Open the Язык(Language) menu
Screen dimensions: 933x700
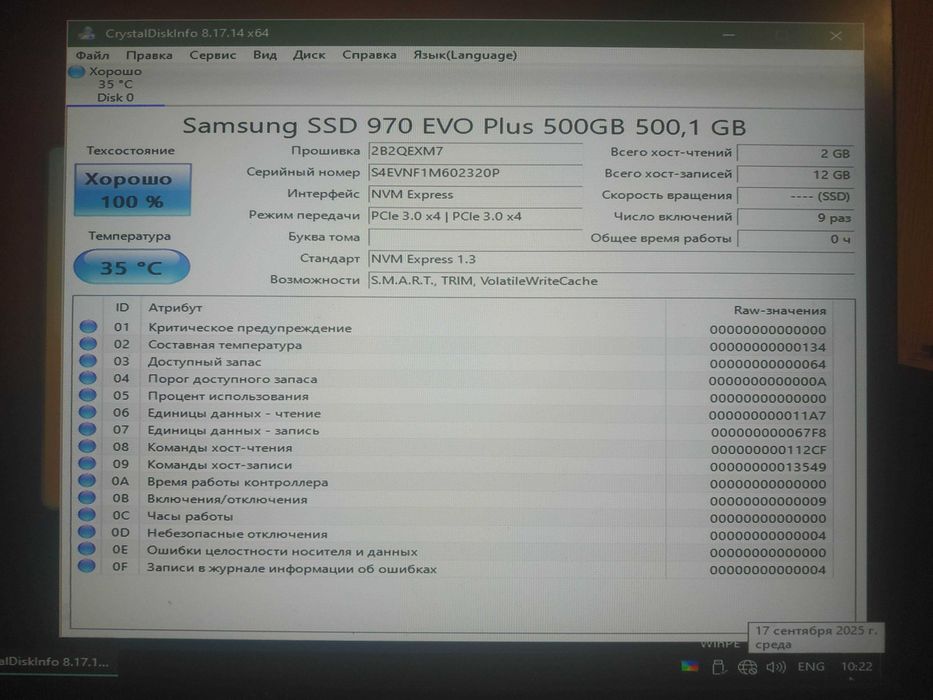[x=465, y=55]
